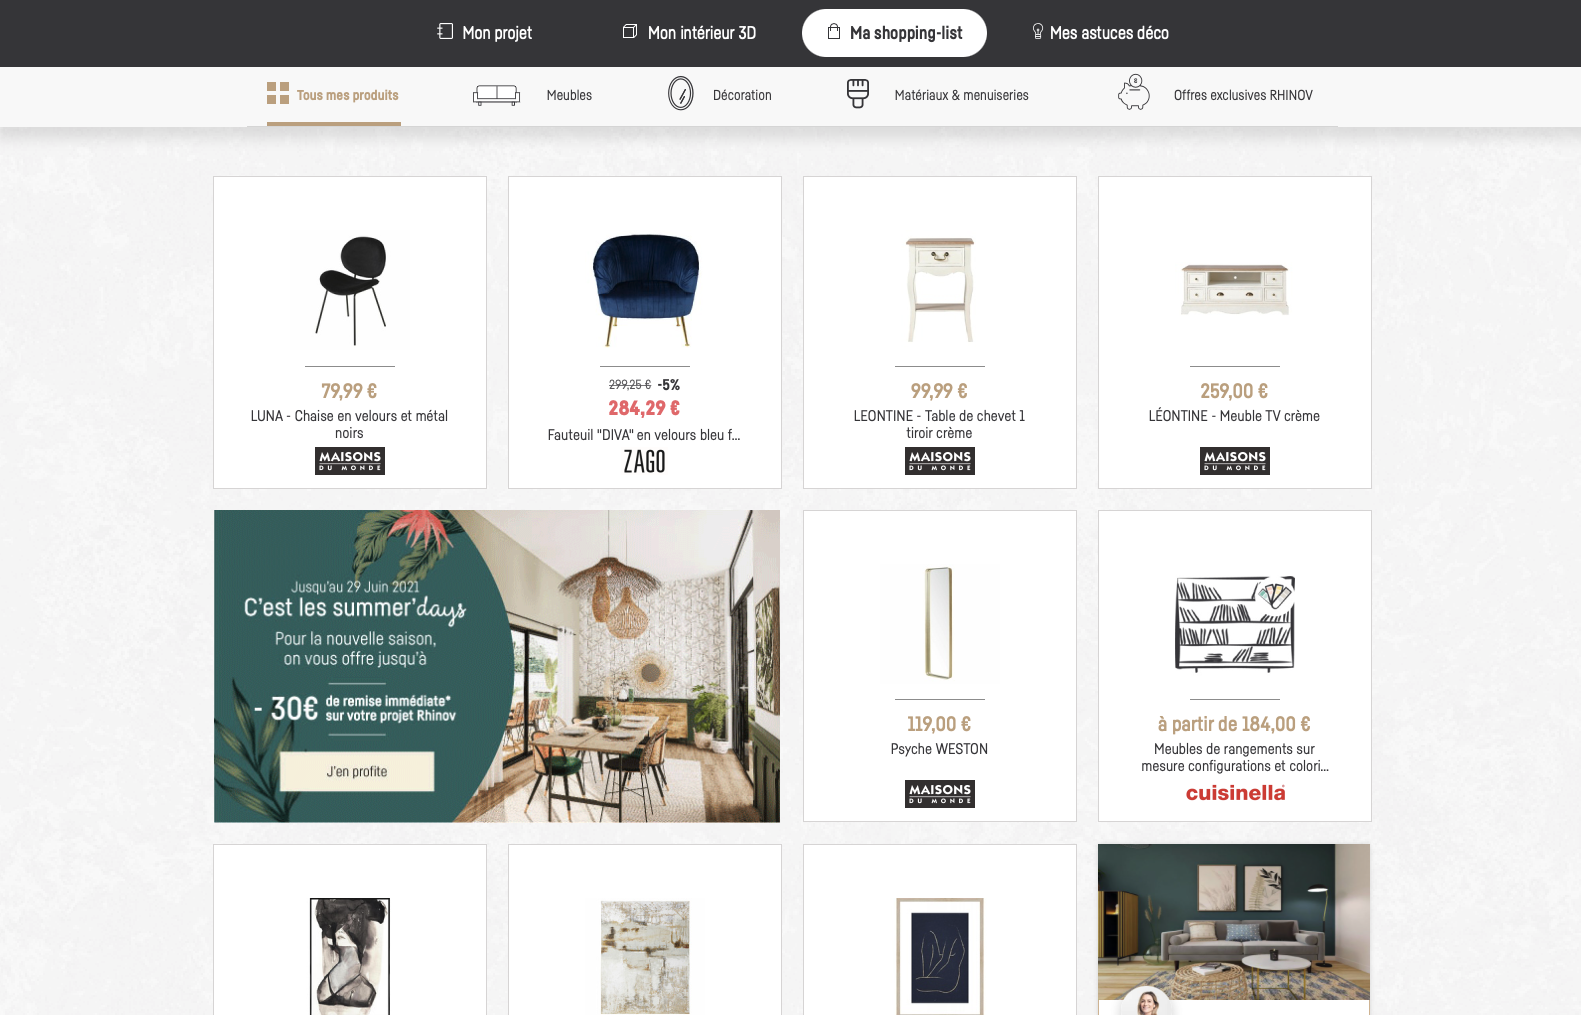Screen dimensions: 1581x1015
Task: Click the grid icon for Tous mes produits
Action: point(278,93)
